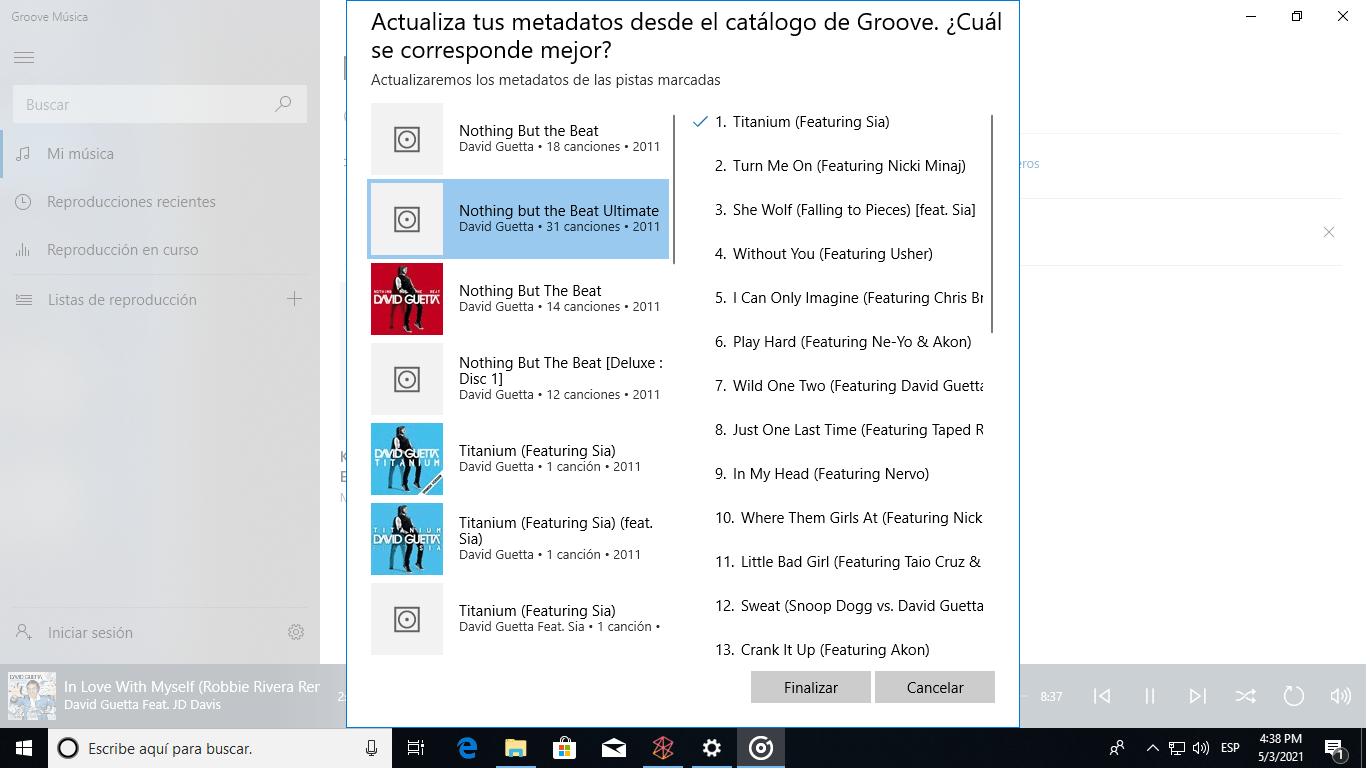Viewport: 1366px width, 768px height.
Task: Switch ESP input language
Action: [1230, 748]
